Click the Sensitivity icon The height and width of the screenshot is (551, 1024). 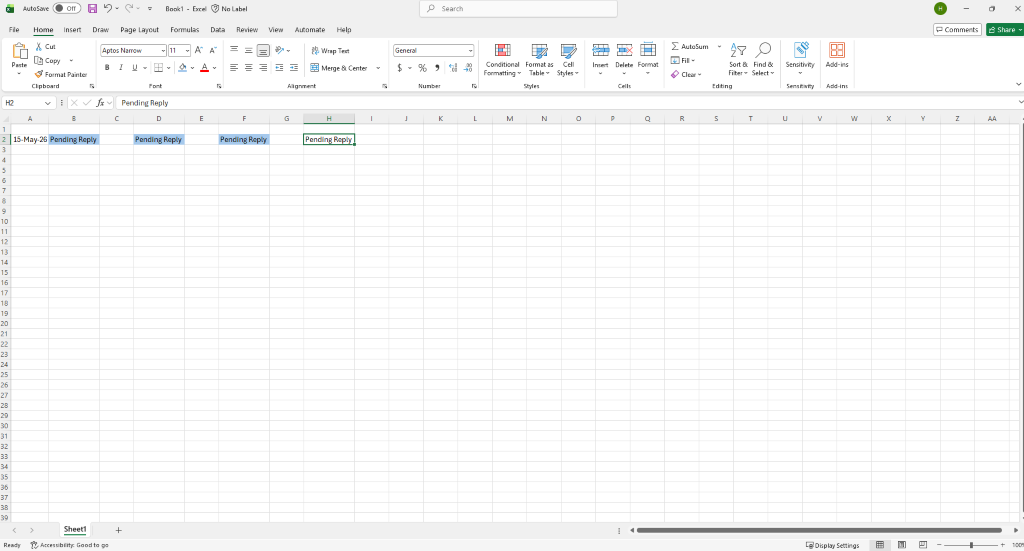pos(800,51)
